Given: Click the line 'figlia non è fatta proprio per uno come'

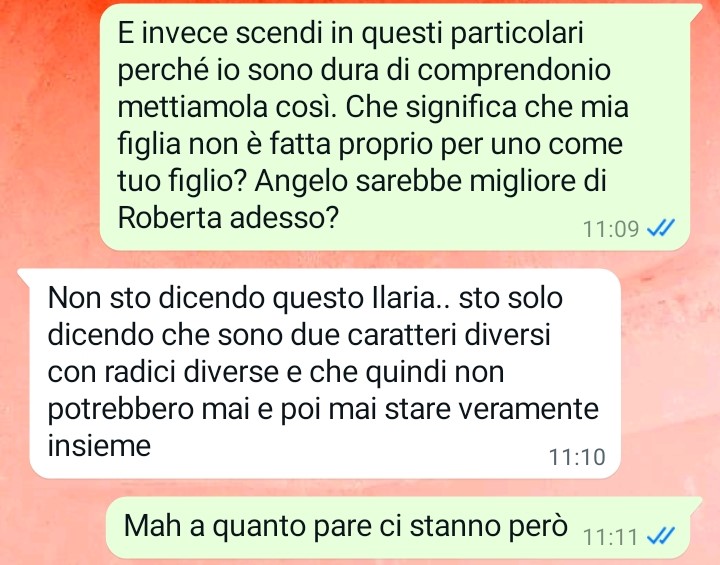Looking at the screenshot, I should (370, 144).
